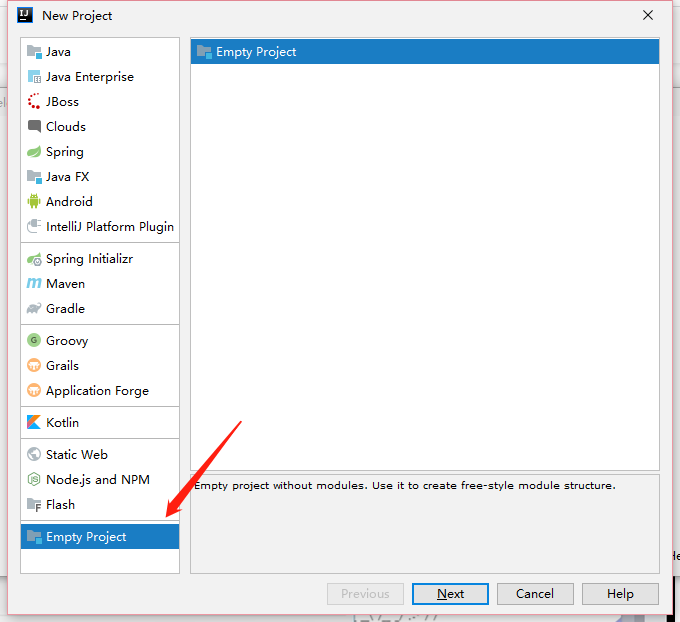
Task: Select the Maven m icon
Action: [34, 284]
